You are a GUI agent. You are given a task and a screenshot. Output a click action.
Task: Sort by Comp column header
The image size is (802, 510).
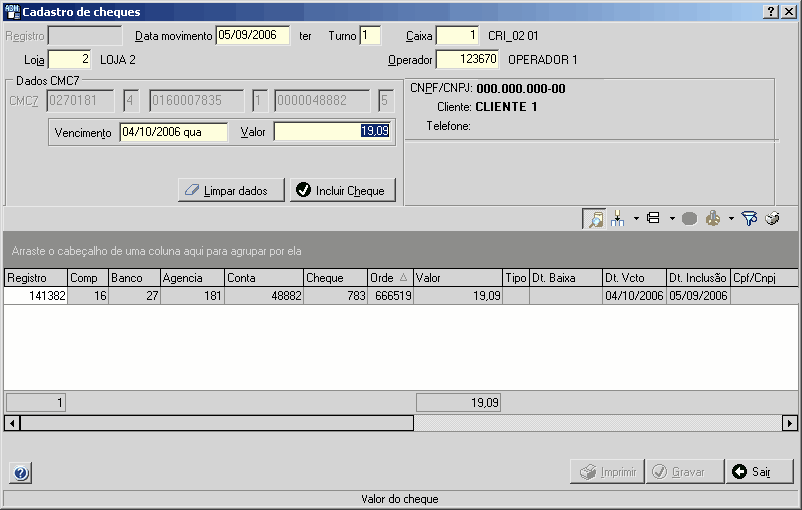click(88, 278)
